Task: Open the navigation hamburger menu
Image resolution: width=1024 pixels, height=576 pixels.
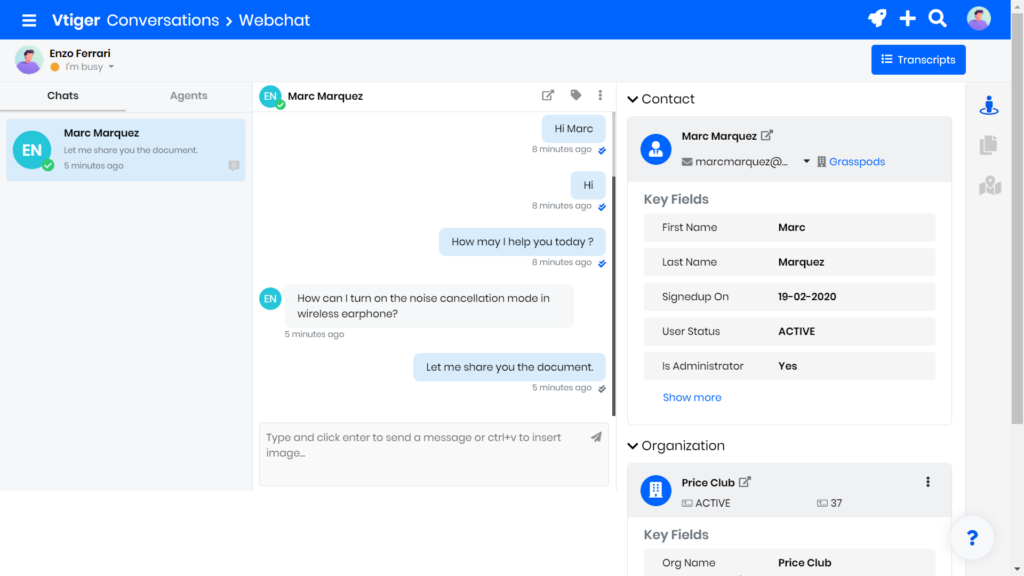Action: tap(29, 18)
